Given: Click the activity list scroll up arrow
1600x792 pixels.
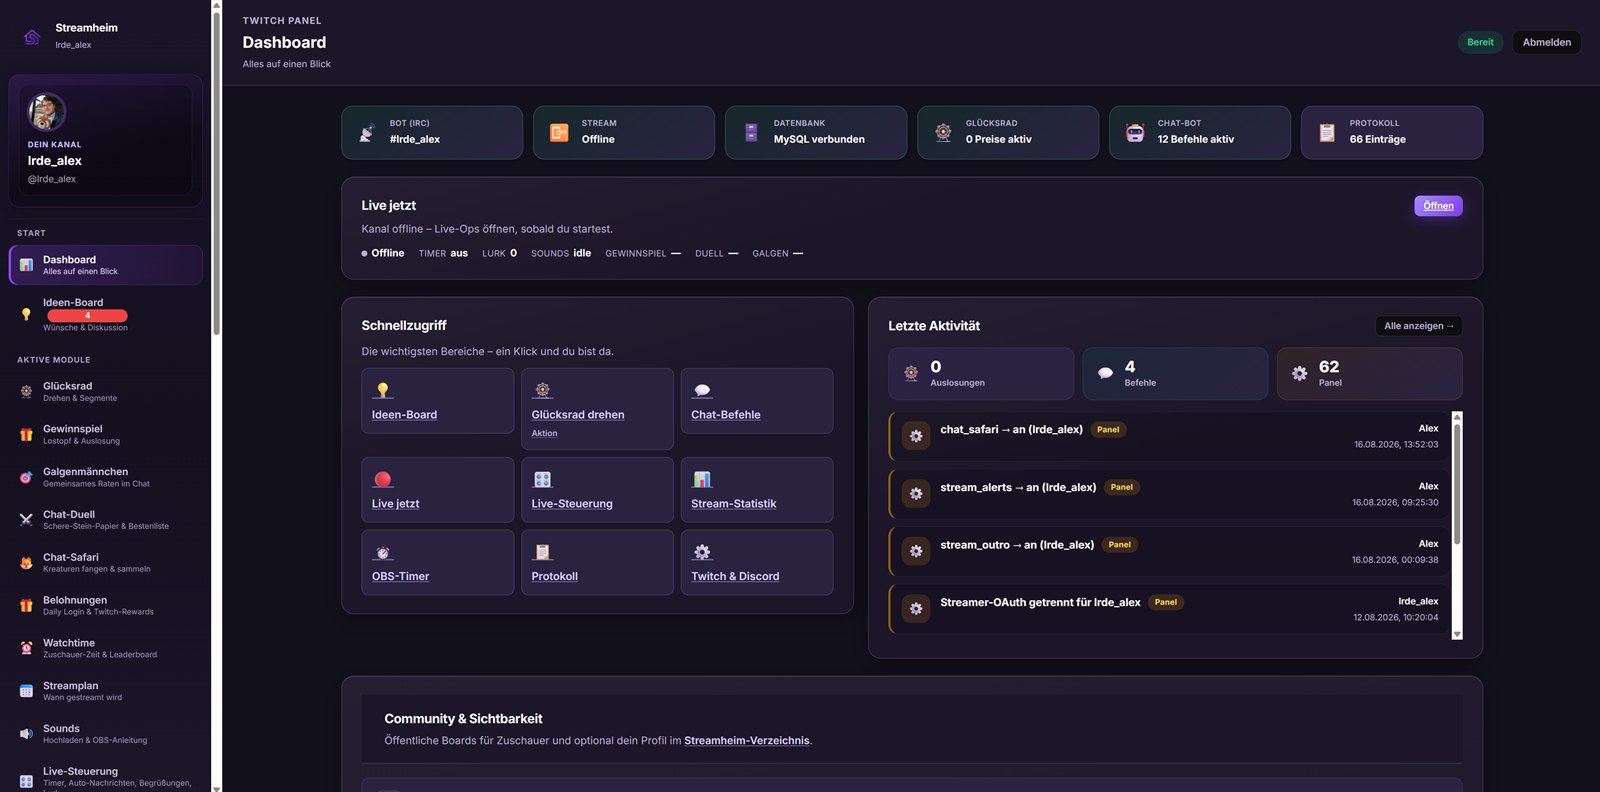Looking at the screenshot, I should [1457, 416].
